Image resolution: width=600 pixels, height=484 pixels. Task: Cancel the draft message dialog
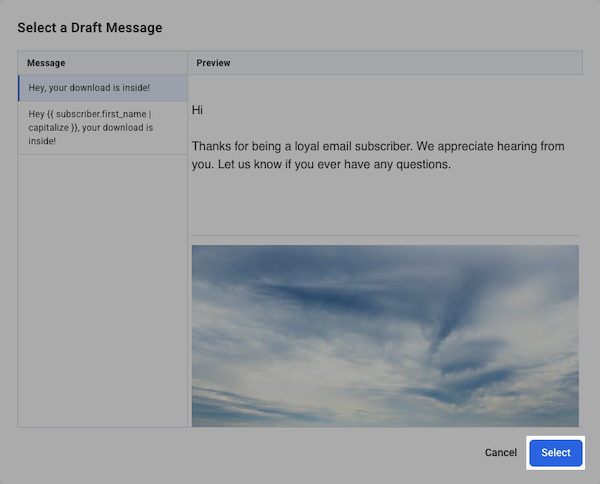pos(500,453)
